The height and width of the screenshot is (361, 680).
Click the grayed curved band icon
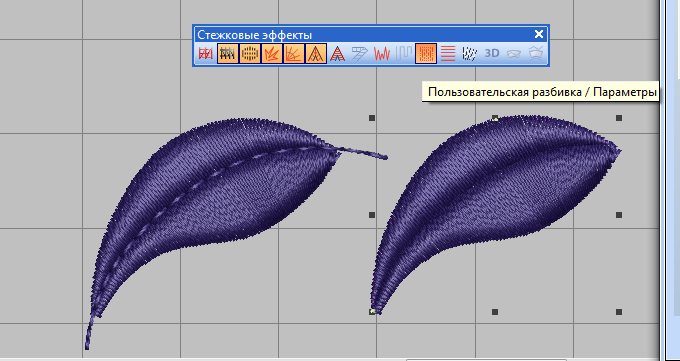(514, 54)
